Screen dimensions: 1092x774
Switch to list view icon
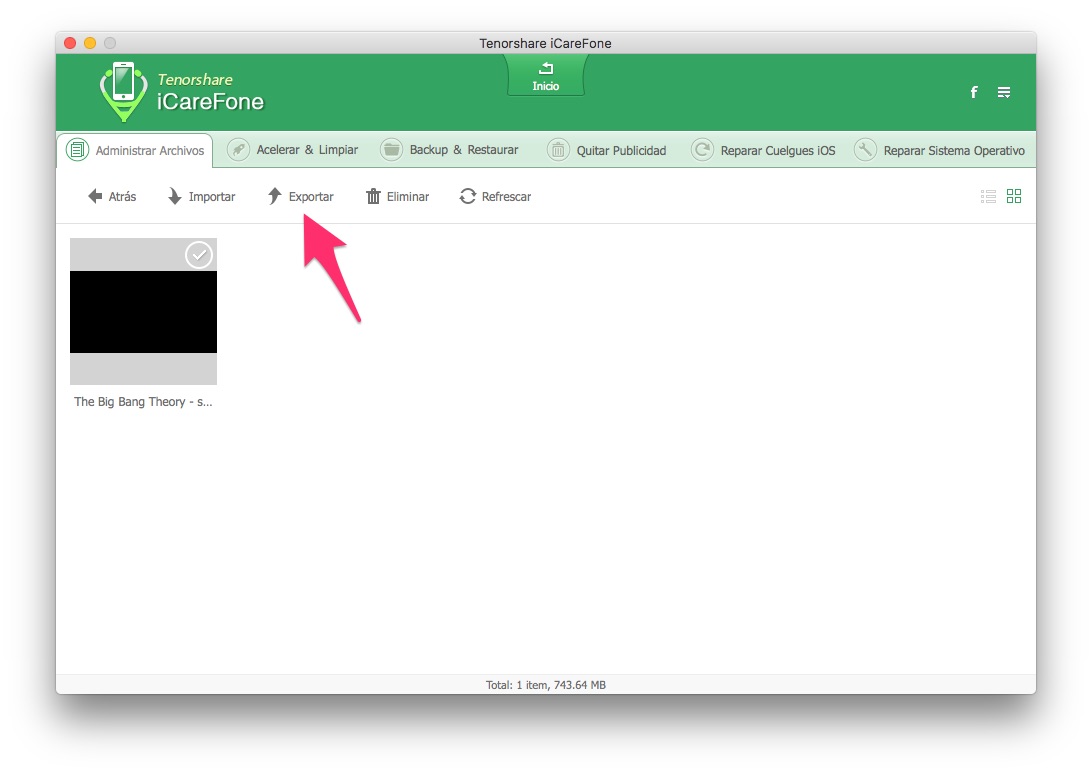pos(988,196)
